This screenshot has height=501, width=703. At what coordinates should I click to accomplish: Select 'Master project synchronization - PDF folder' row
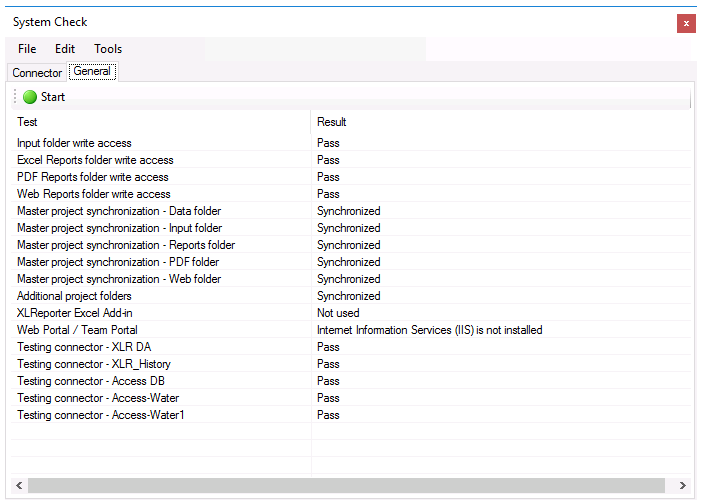pyautogui.click(x=351, y=262)
